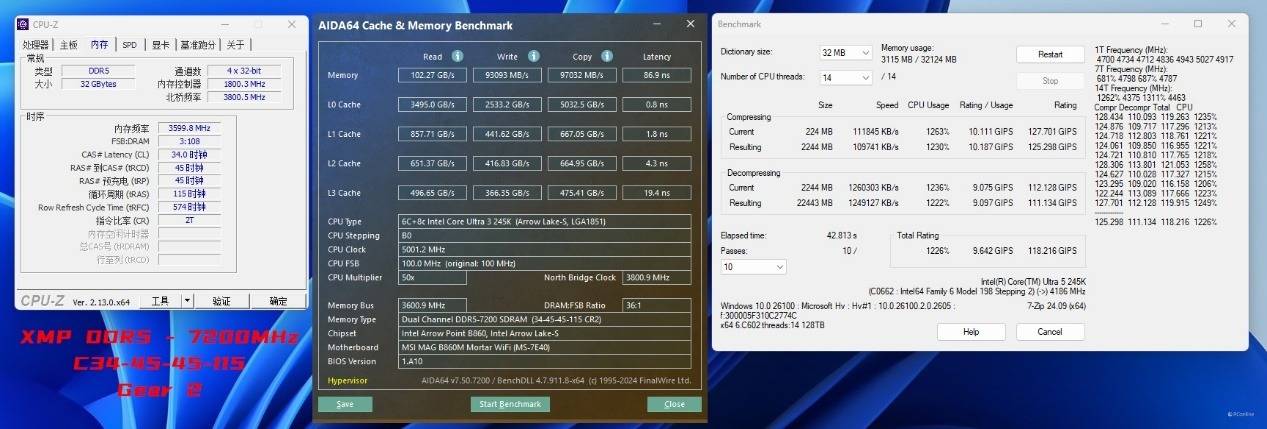Click the 确定 button in CPU-Z
The width and height of the screenshot is (1267, 429).
tap(278, 300)
